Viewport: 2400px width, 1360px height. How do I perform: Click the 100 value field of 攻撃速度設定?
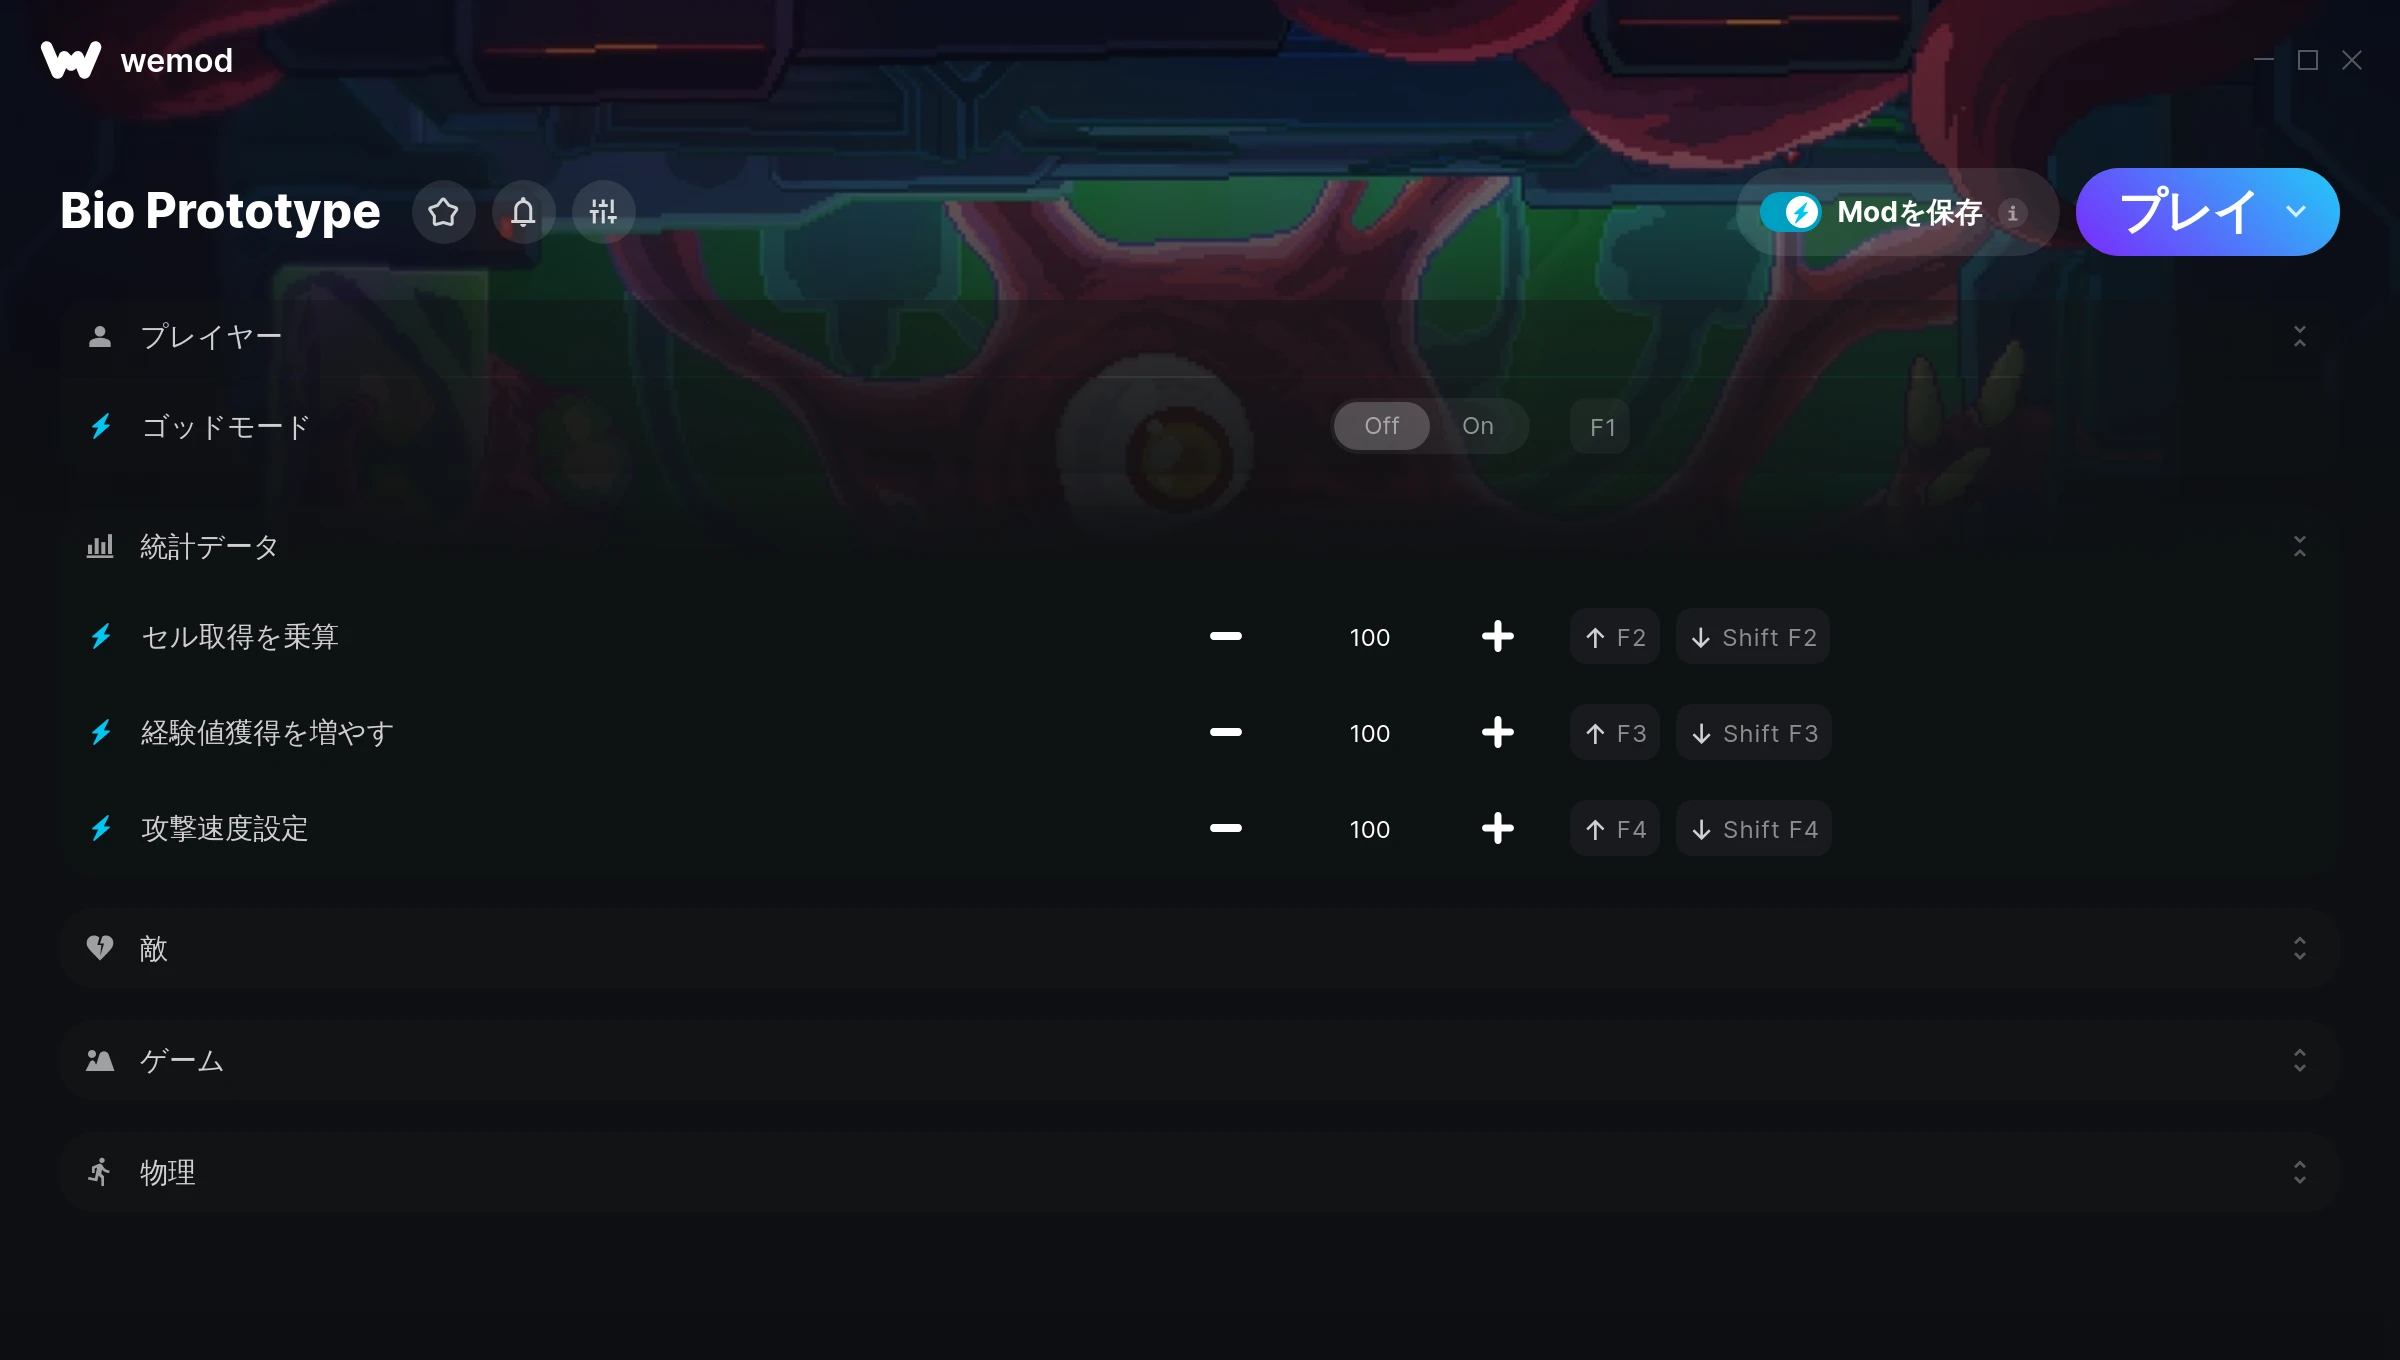pyautogui.click(x=1369, y=829)
